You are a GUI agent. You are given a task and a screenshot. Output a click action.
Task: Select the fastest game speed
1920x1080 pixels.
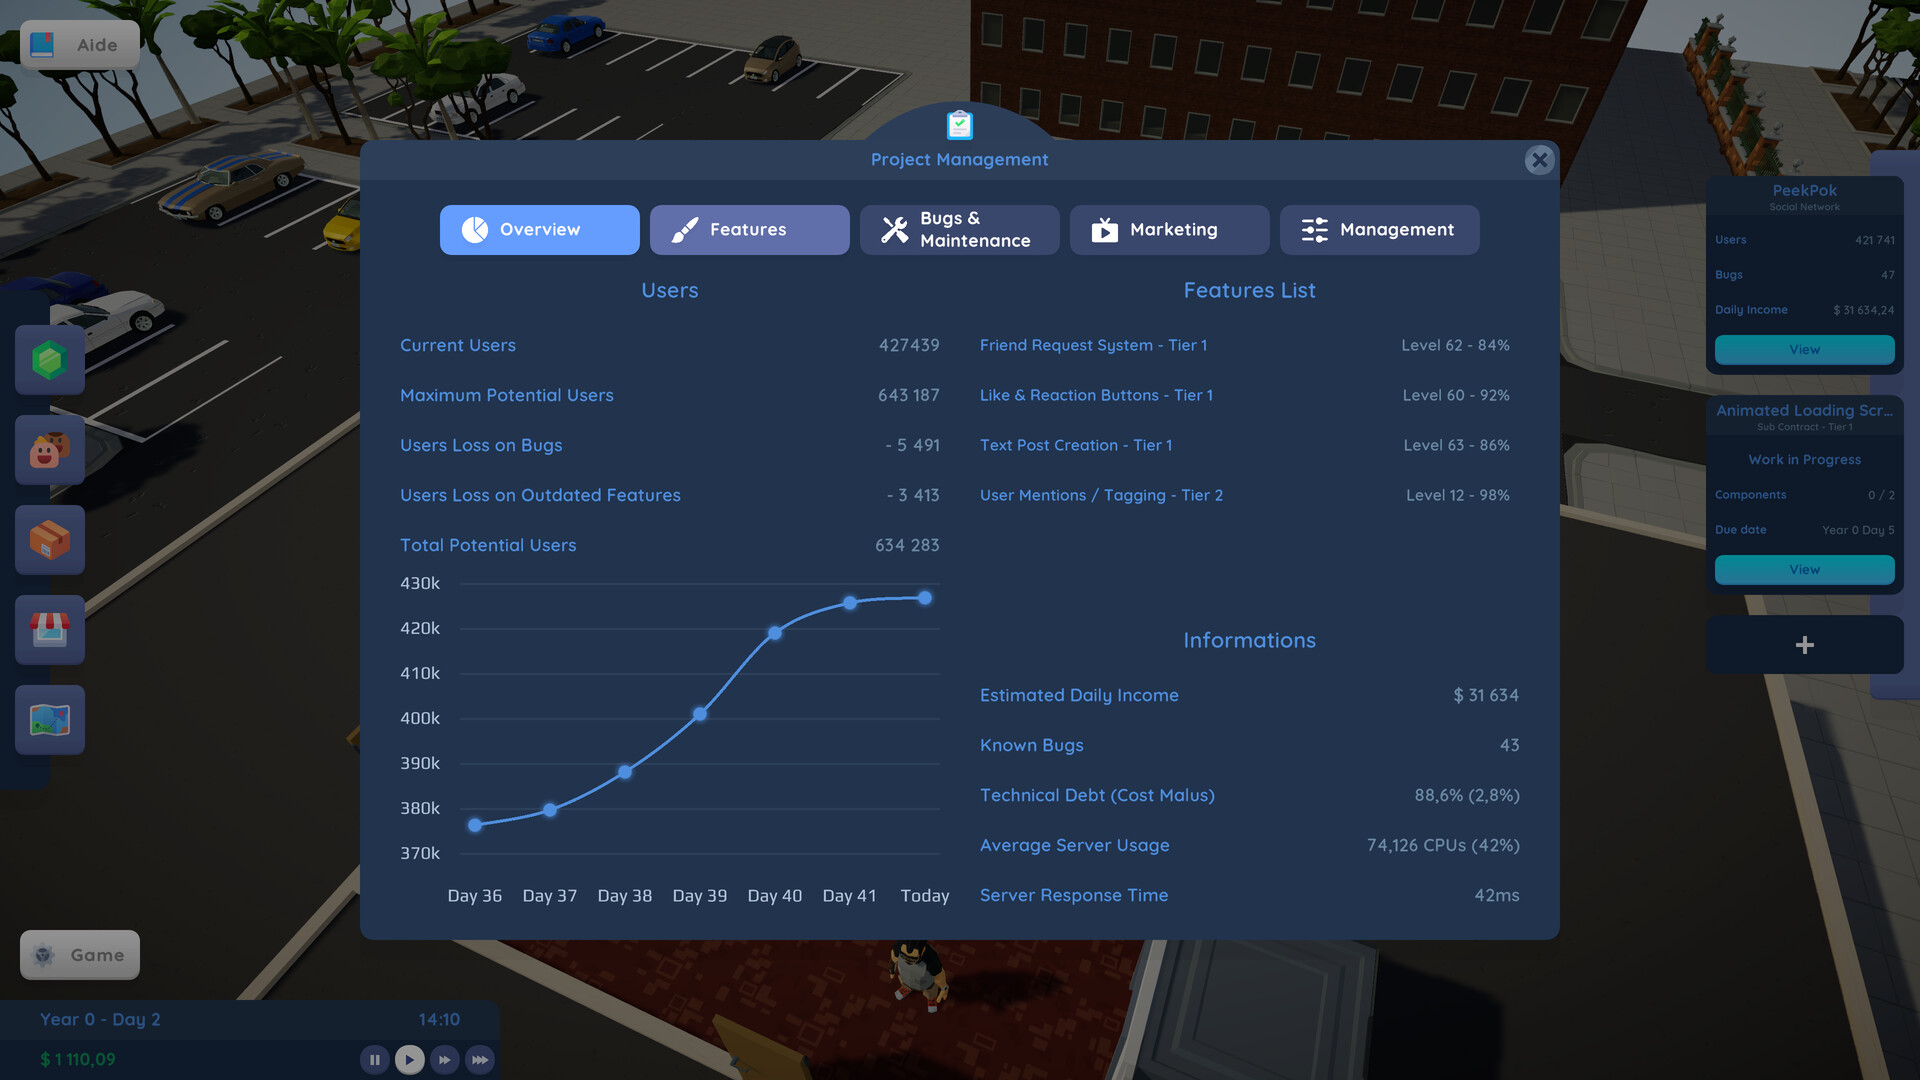(479, 1059)
